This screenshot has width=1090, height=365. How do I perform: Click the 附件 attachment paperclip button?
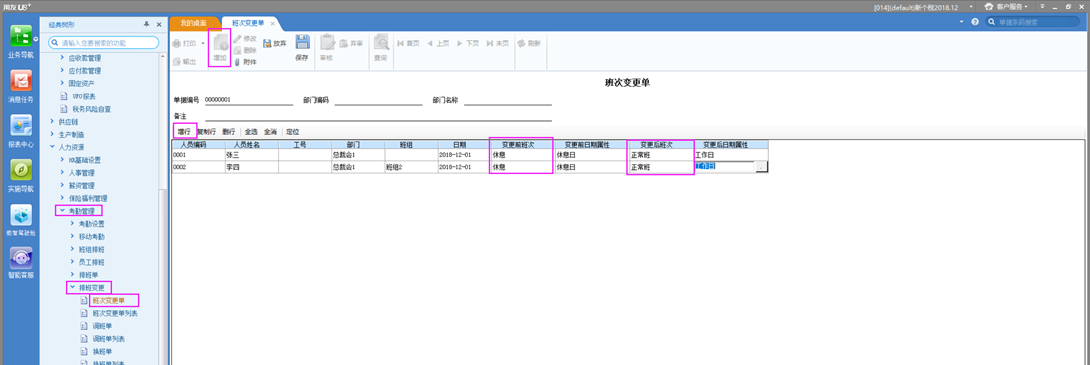(245, 62)
